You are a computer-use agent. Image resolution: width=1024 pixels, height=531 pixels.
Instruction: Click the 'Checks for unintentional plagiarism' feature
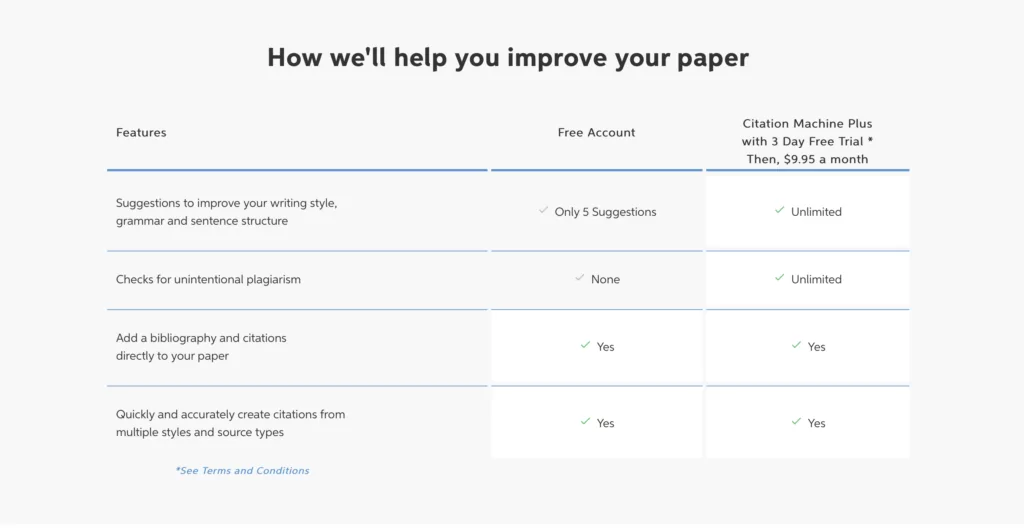click(x=208, y=279)
